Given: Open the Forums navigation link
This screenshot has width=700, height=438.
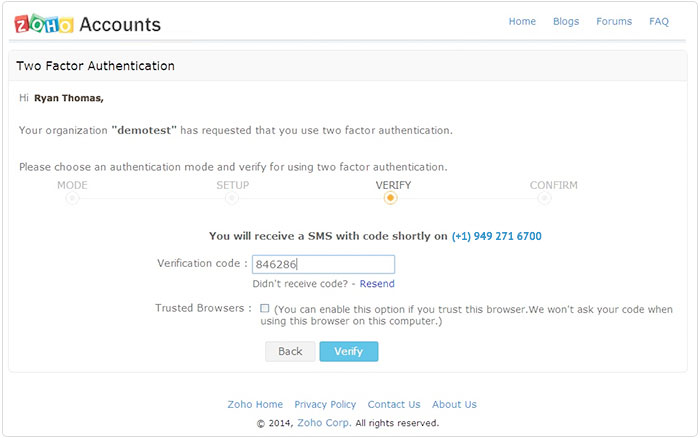Looking at the screenshot, I should (x=614, y=21).
